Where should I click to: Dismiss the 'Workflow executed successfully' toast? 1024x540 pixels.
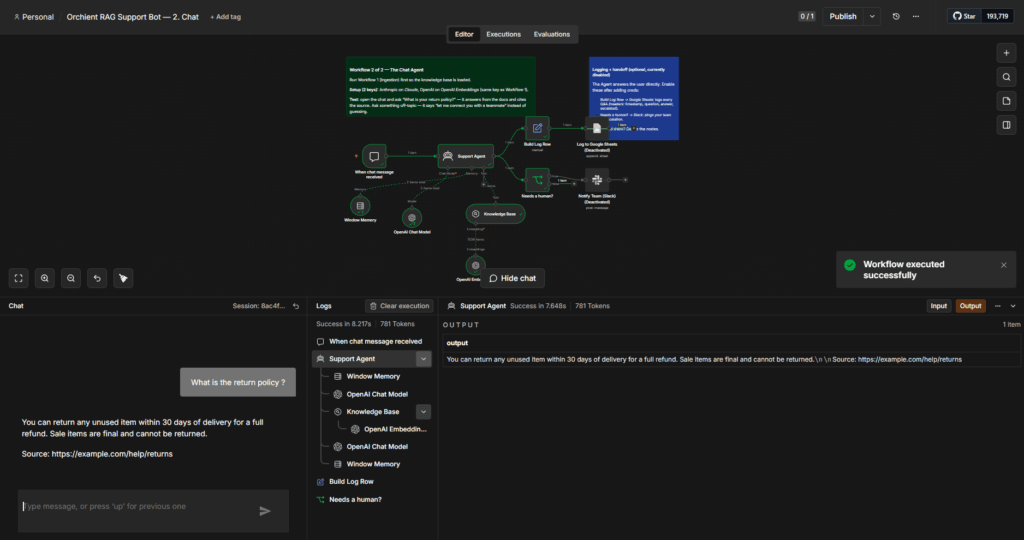(x=1004, y=265)
